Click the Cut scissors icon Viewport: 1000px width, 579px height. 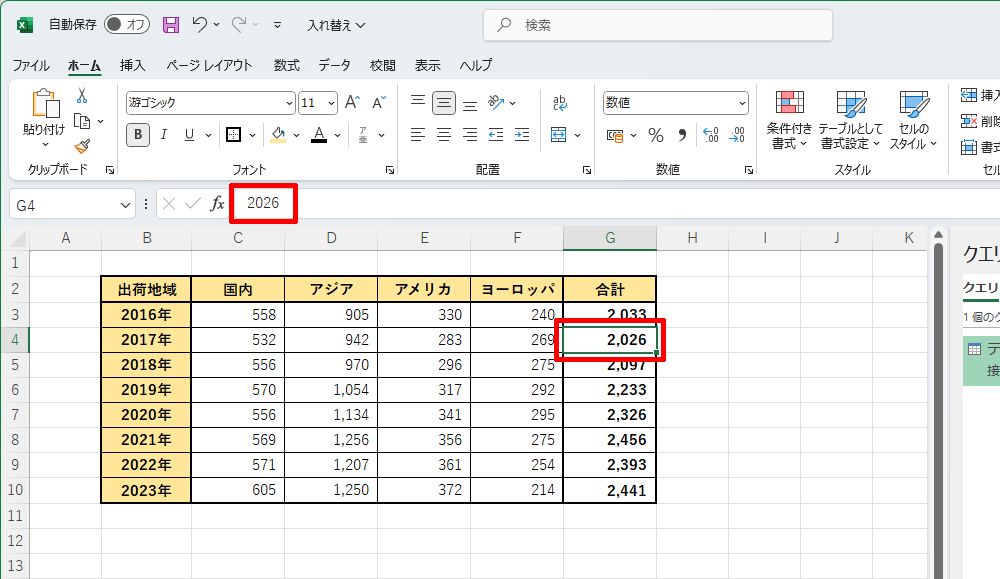tap(81, 96)
